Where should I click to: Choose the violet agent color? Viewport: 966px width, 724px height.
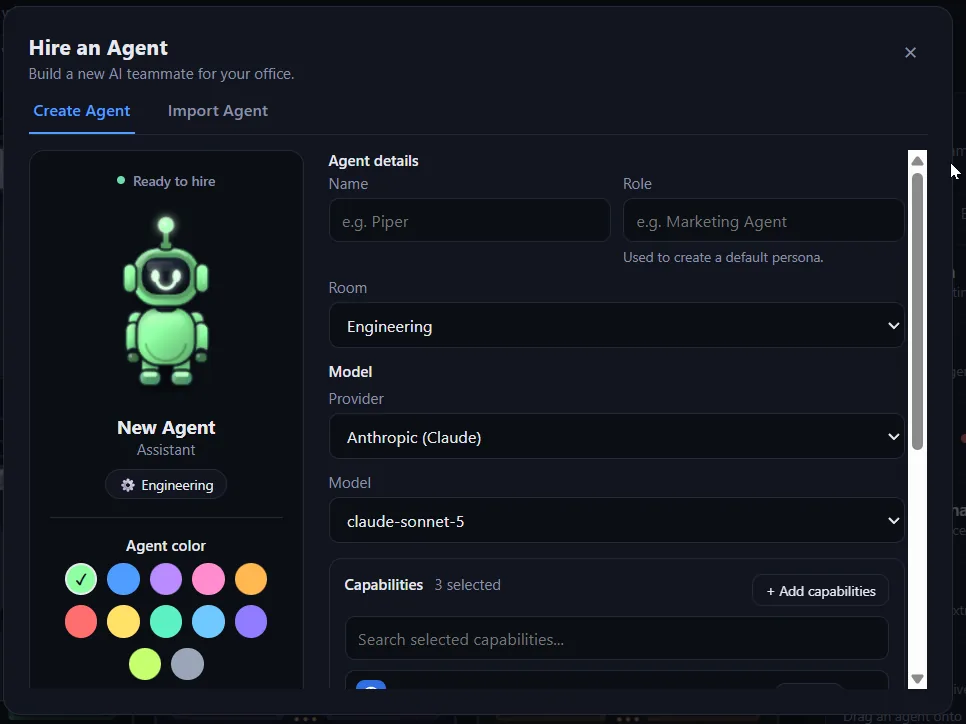click(251, 621)
